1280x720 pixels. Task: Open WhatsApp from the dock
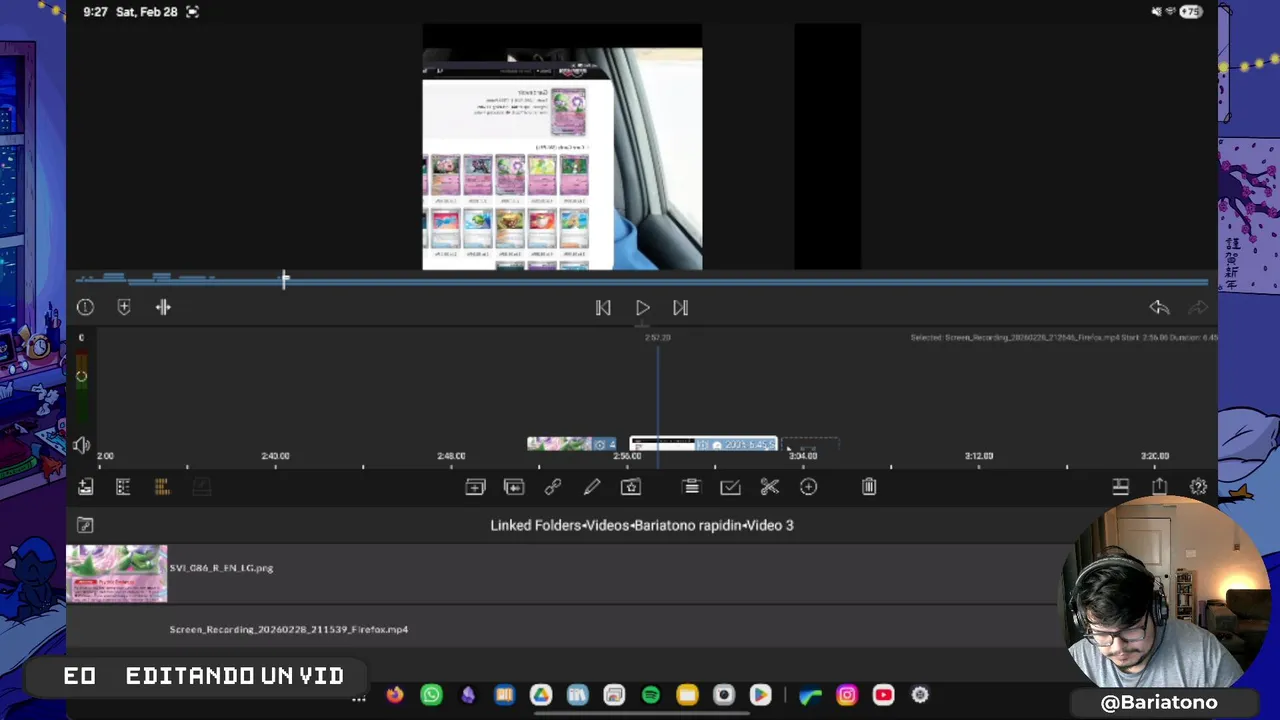click(431, 695)
